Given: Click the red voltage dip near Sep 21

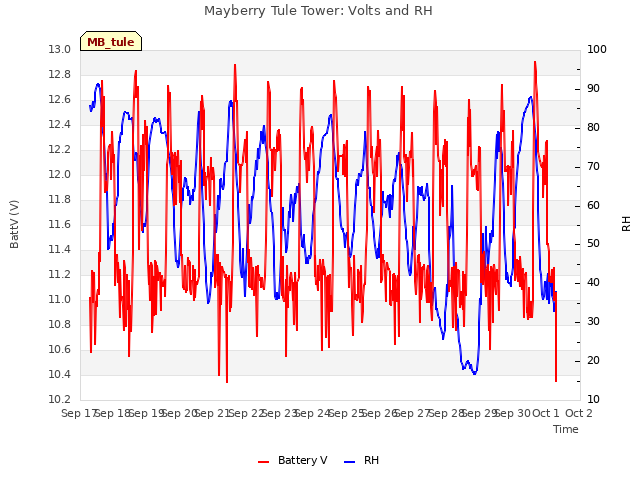Looking at the screenshot, I should pos(227,382).
